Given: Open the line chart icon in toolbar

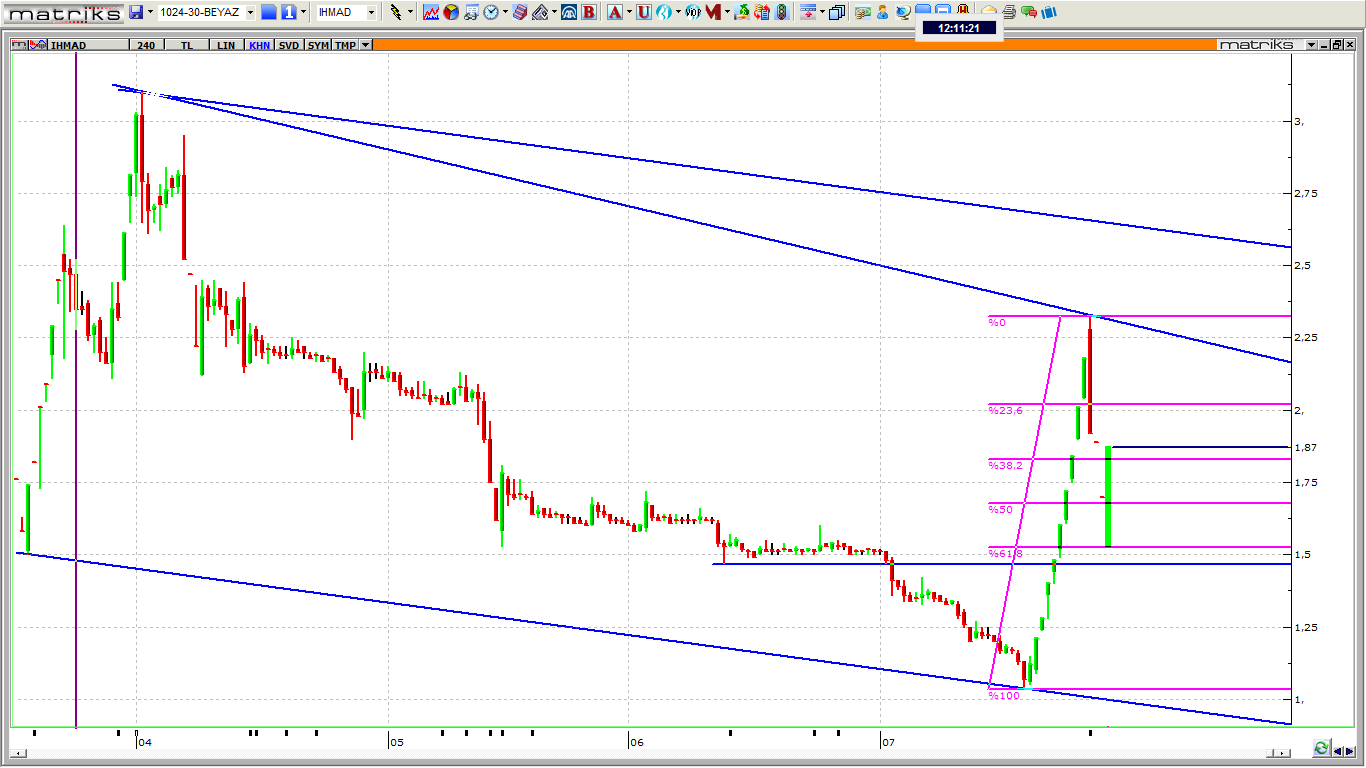Looking at the screenshot, I should [431, 12].
